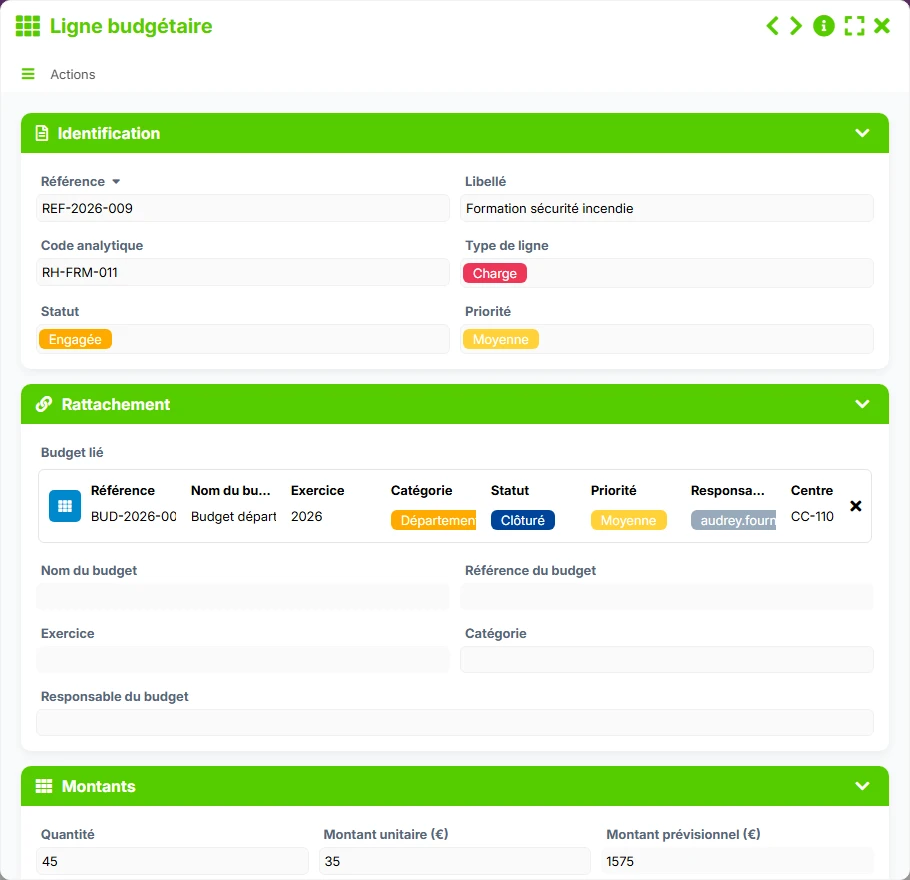Image resolution: width=910 pixels, height=880 pixels.
Task: Toggle fullscreen with the expand icon
Action: pyautogui.click(x=854, y=26)
